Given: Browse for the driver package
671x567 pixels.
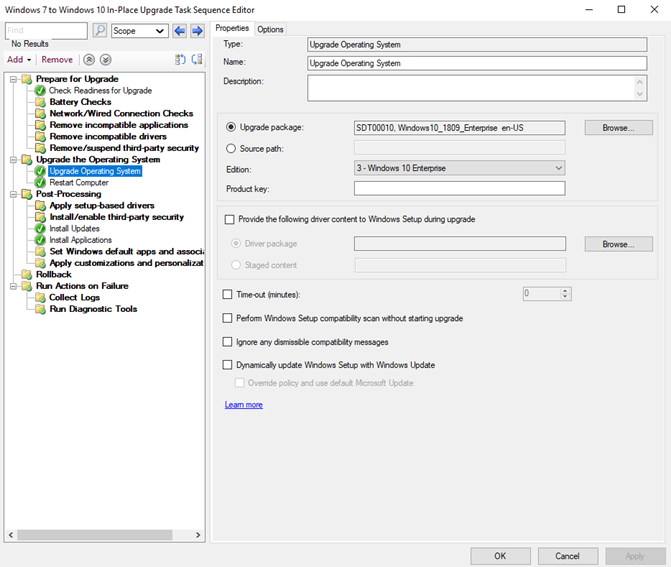Looking at the screenshot, I should tap(618, 244).
